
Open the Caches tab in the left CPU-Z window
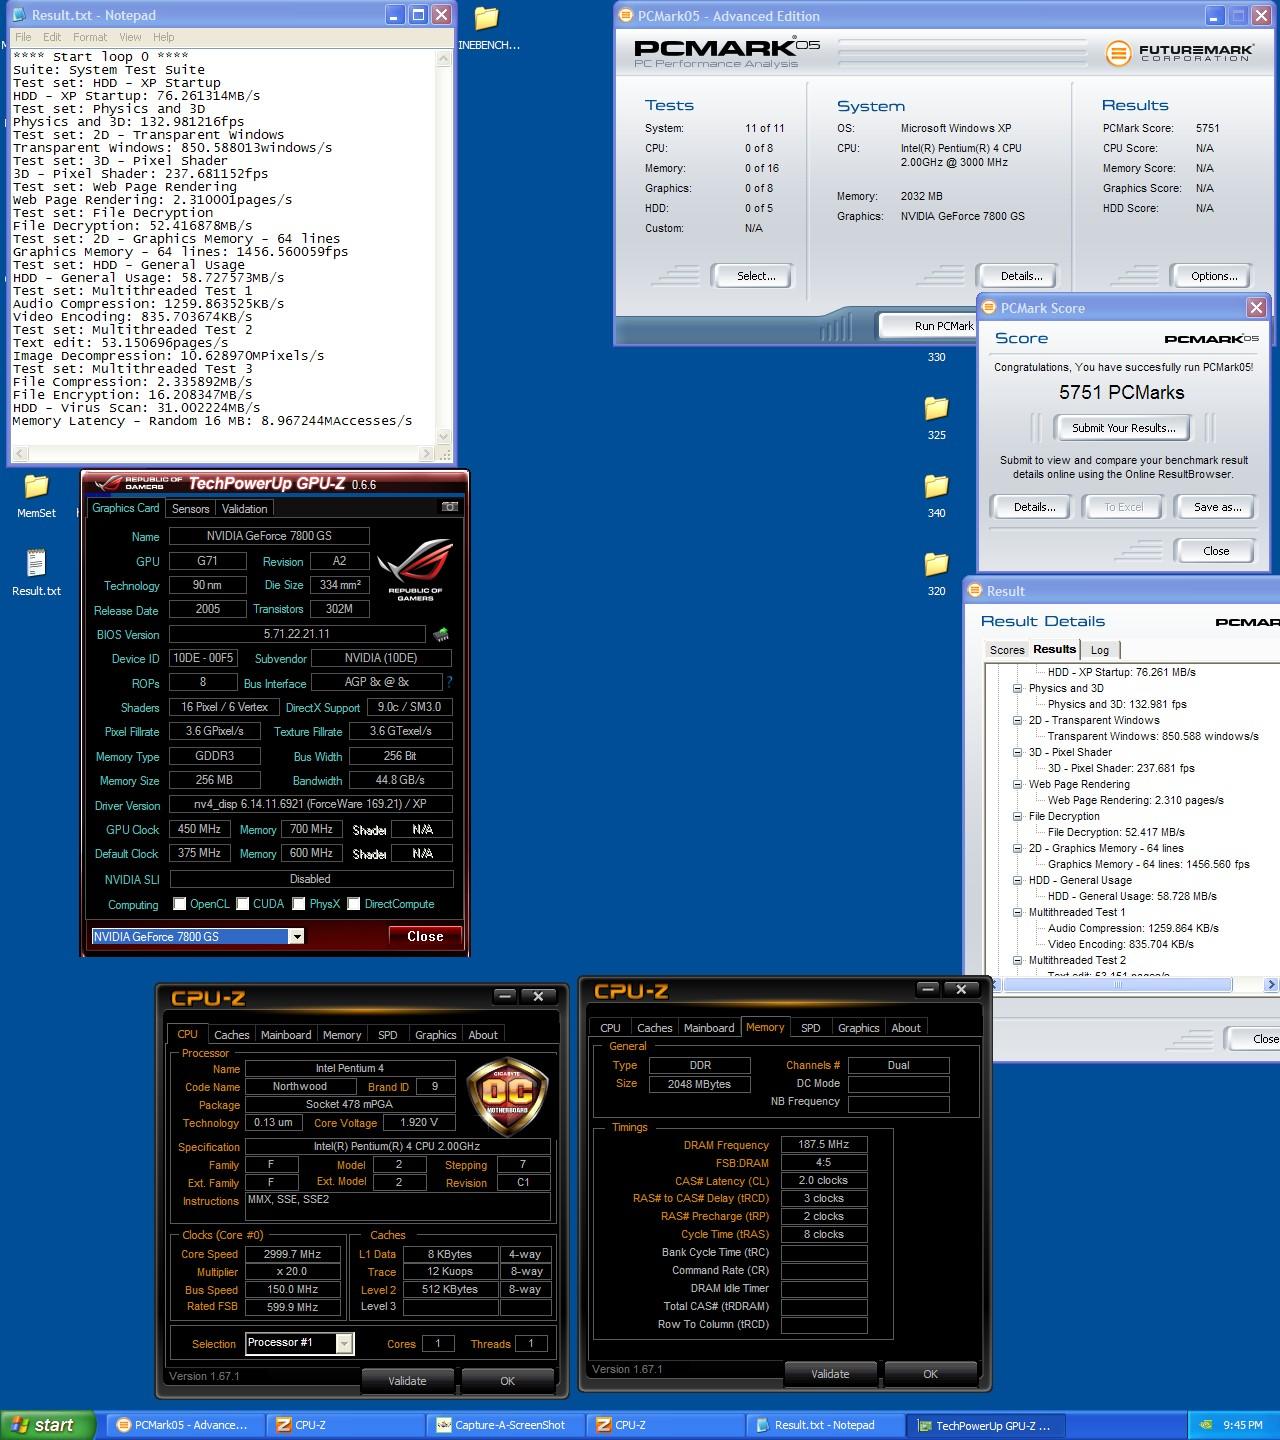click(x=232, y=1035)
